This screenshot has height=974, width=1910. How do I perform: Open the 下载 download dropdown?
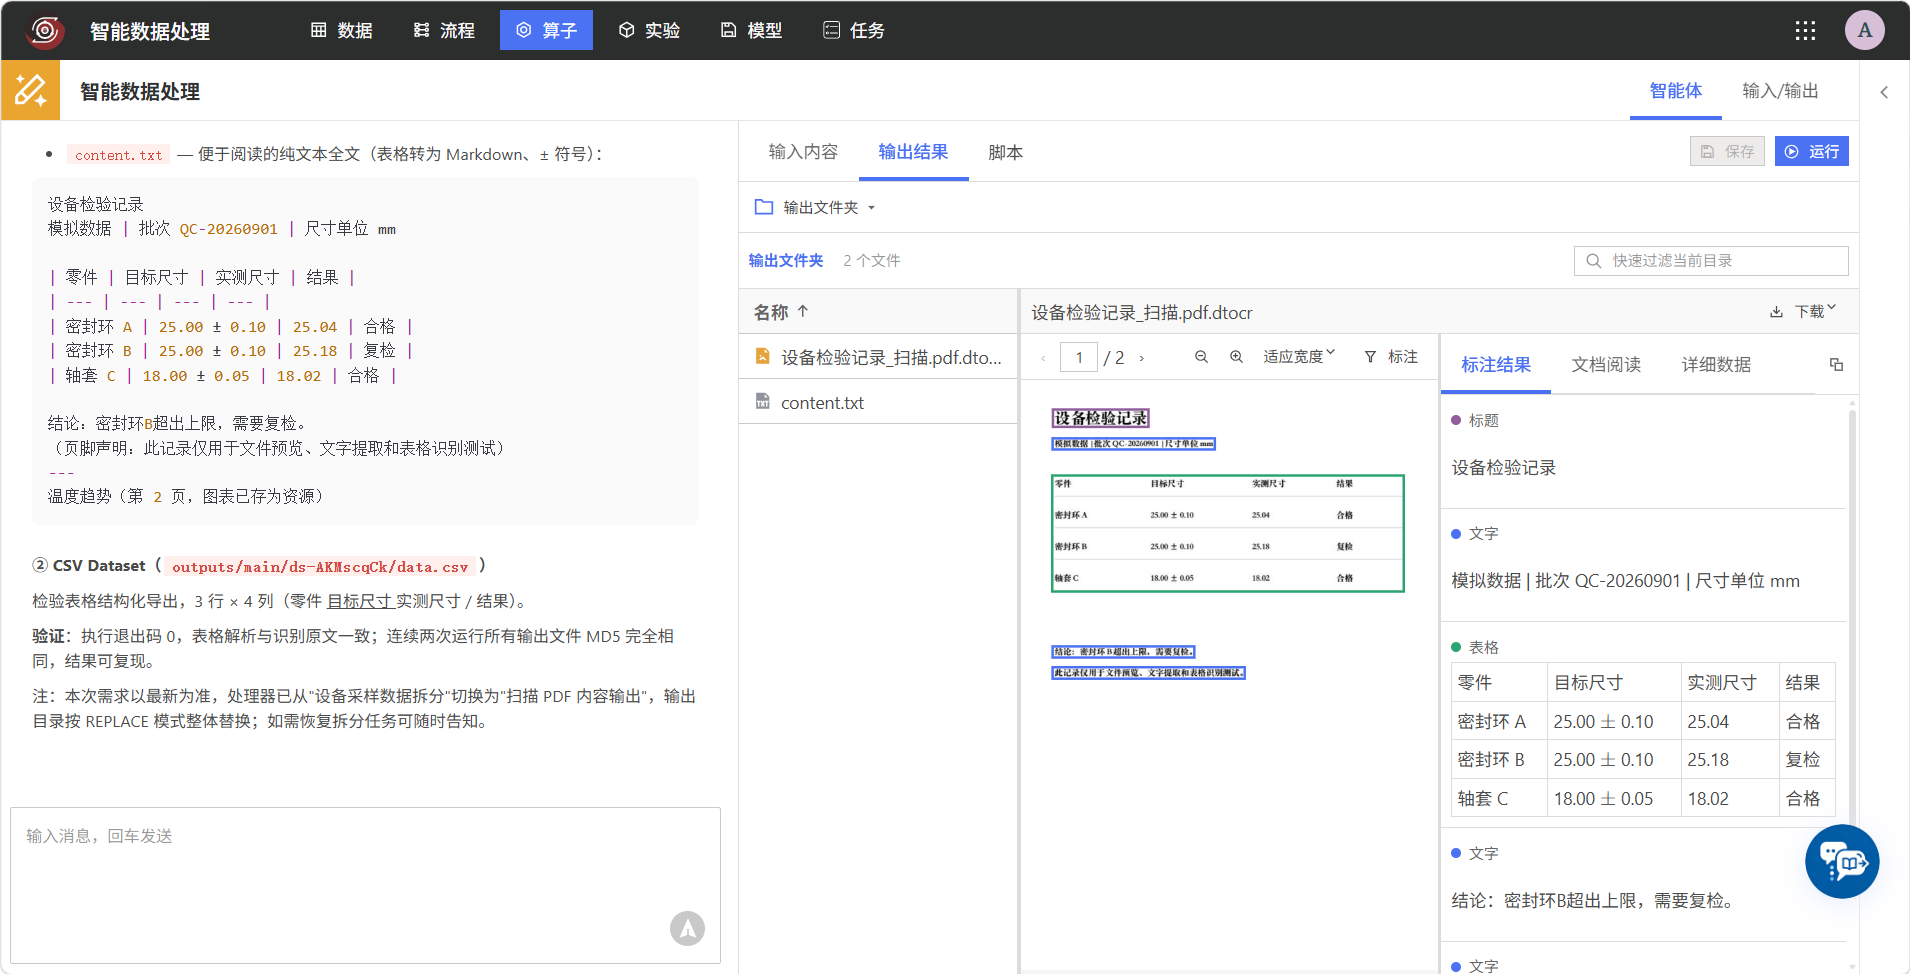click(x=1803, y=311)
